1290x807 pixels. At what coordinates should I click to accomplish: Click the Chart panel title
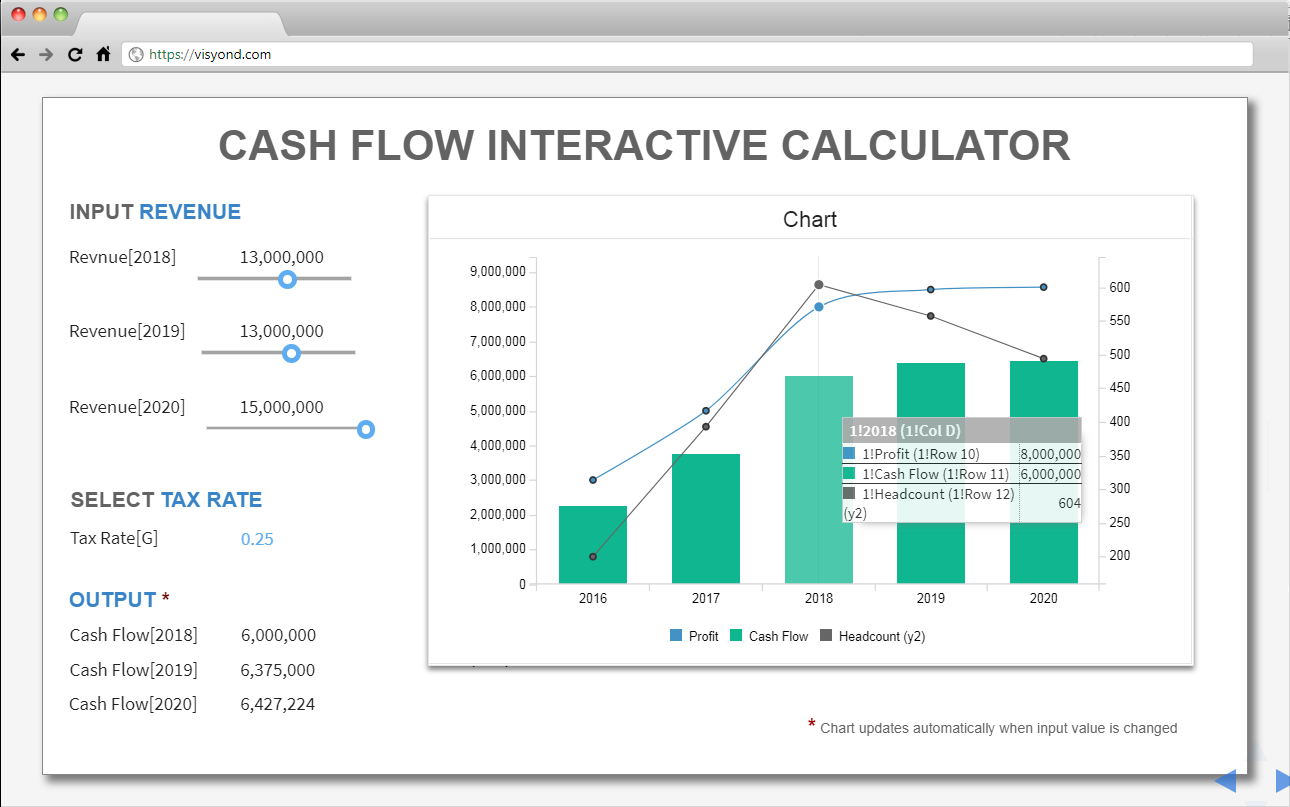[x=810, y=219]
